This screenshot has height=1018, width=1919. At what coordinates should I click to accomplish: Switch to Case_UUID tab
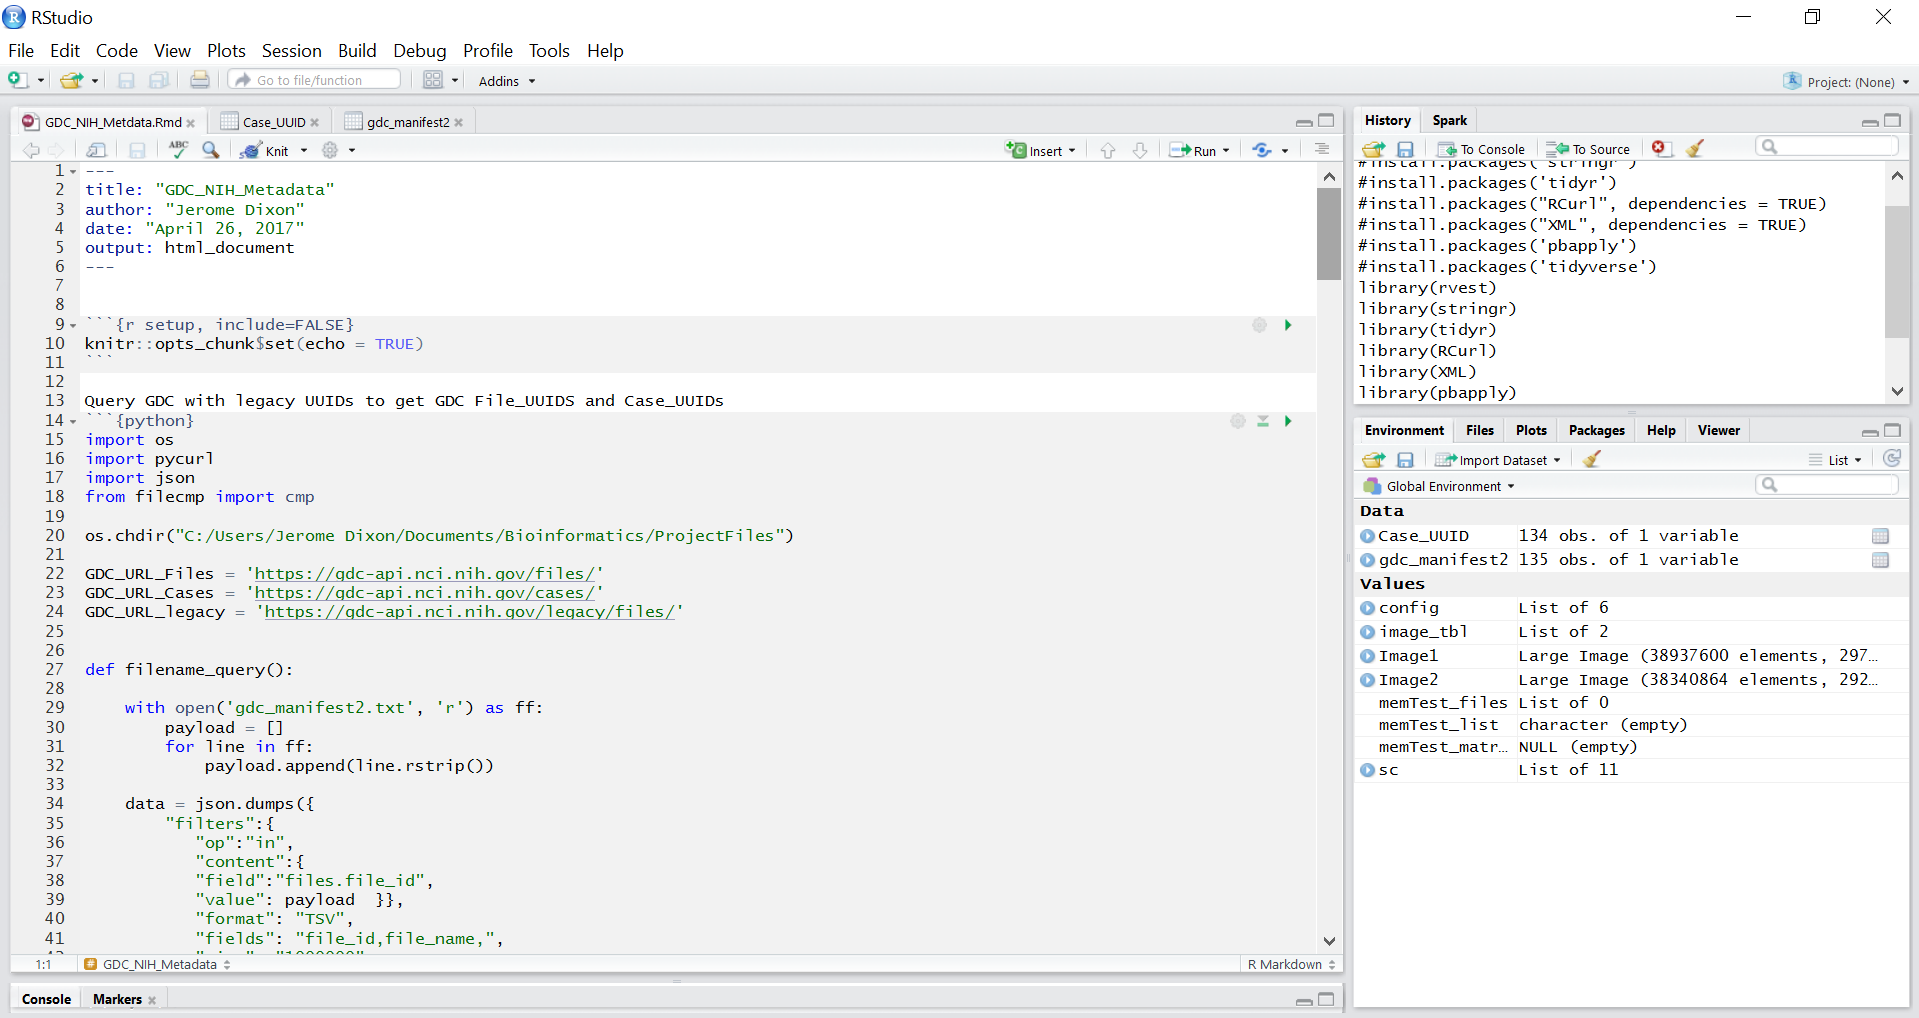[273, 122]
